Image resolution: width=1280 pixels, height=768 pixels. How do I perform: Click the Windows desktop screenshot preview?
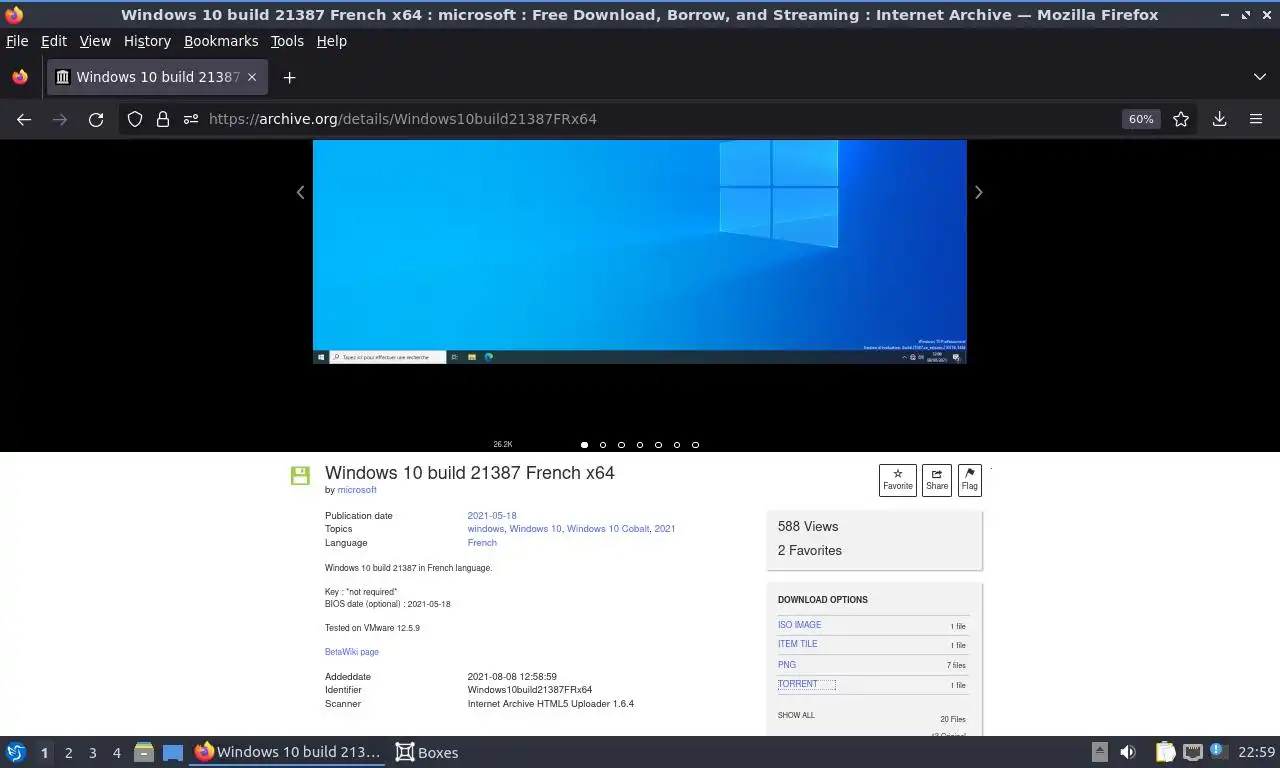click(x=640, y=251)
